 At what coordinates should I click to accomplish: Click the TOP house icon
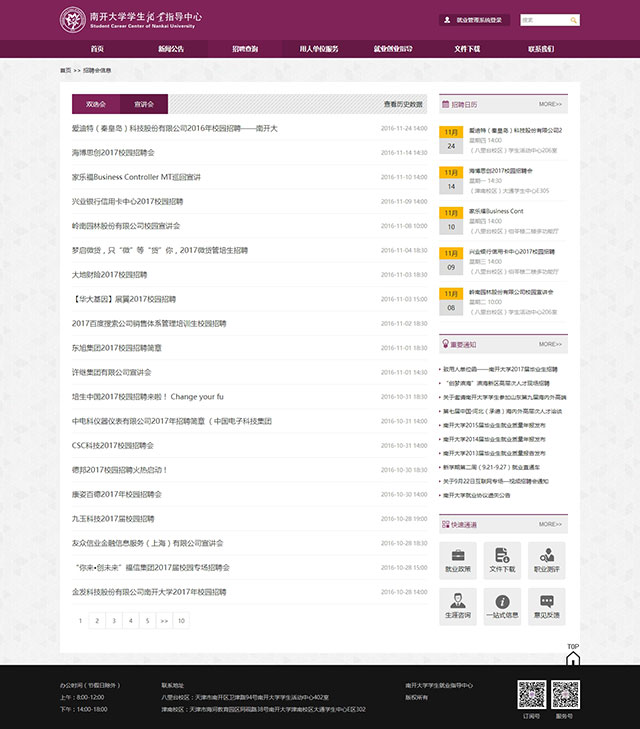coord(573,654)
